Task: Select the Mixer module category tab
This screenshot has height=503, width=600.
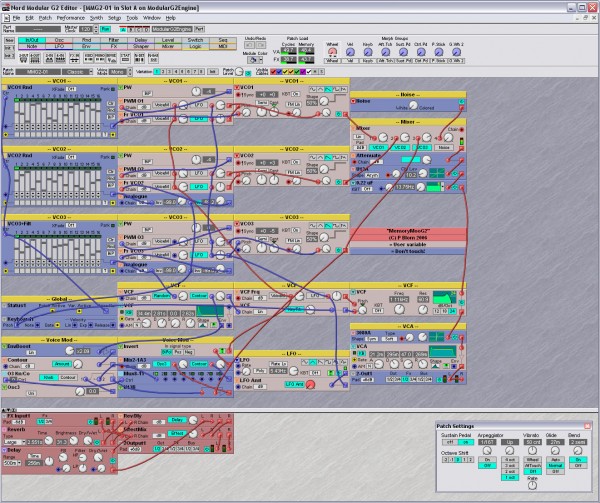Action: 168,46
